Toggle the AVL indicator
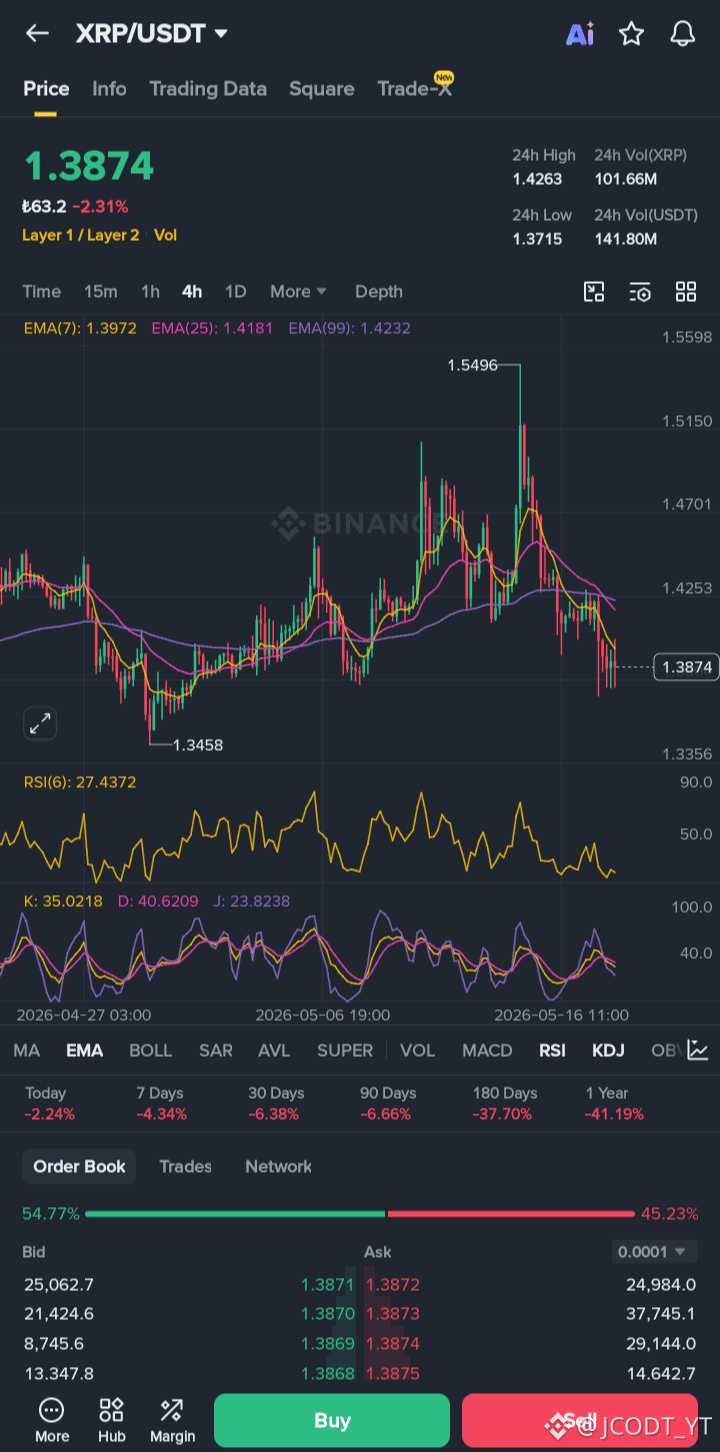The width and height of the screenshot is (720, 1452). click(274, 1050)
